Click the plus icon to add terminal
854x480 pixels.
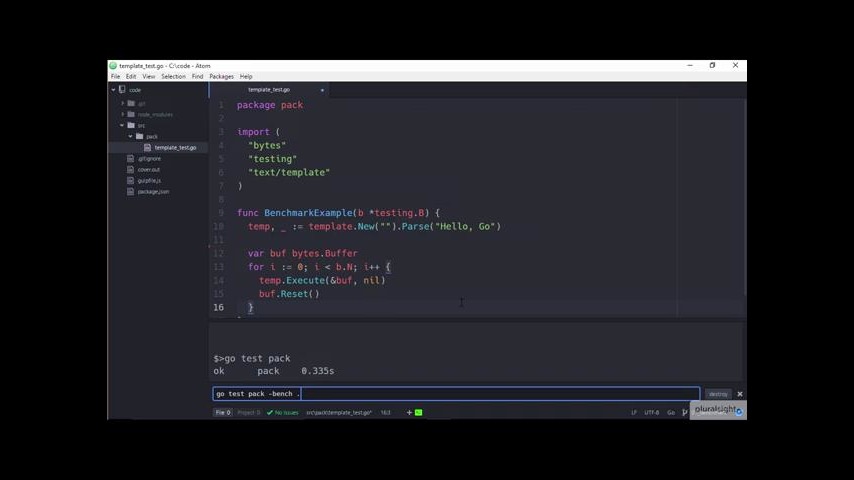[x=409, y=412]
